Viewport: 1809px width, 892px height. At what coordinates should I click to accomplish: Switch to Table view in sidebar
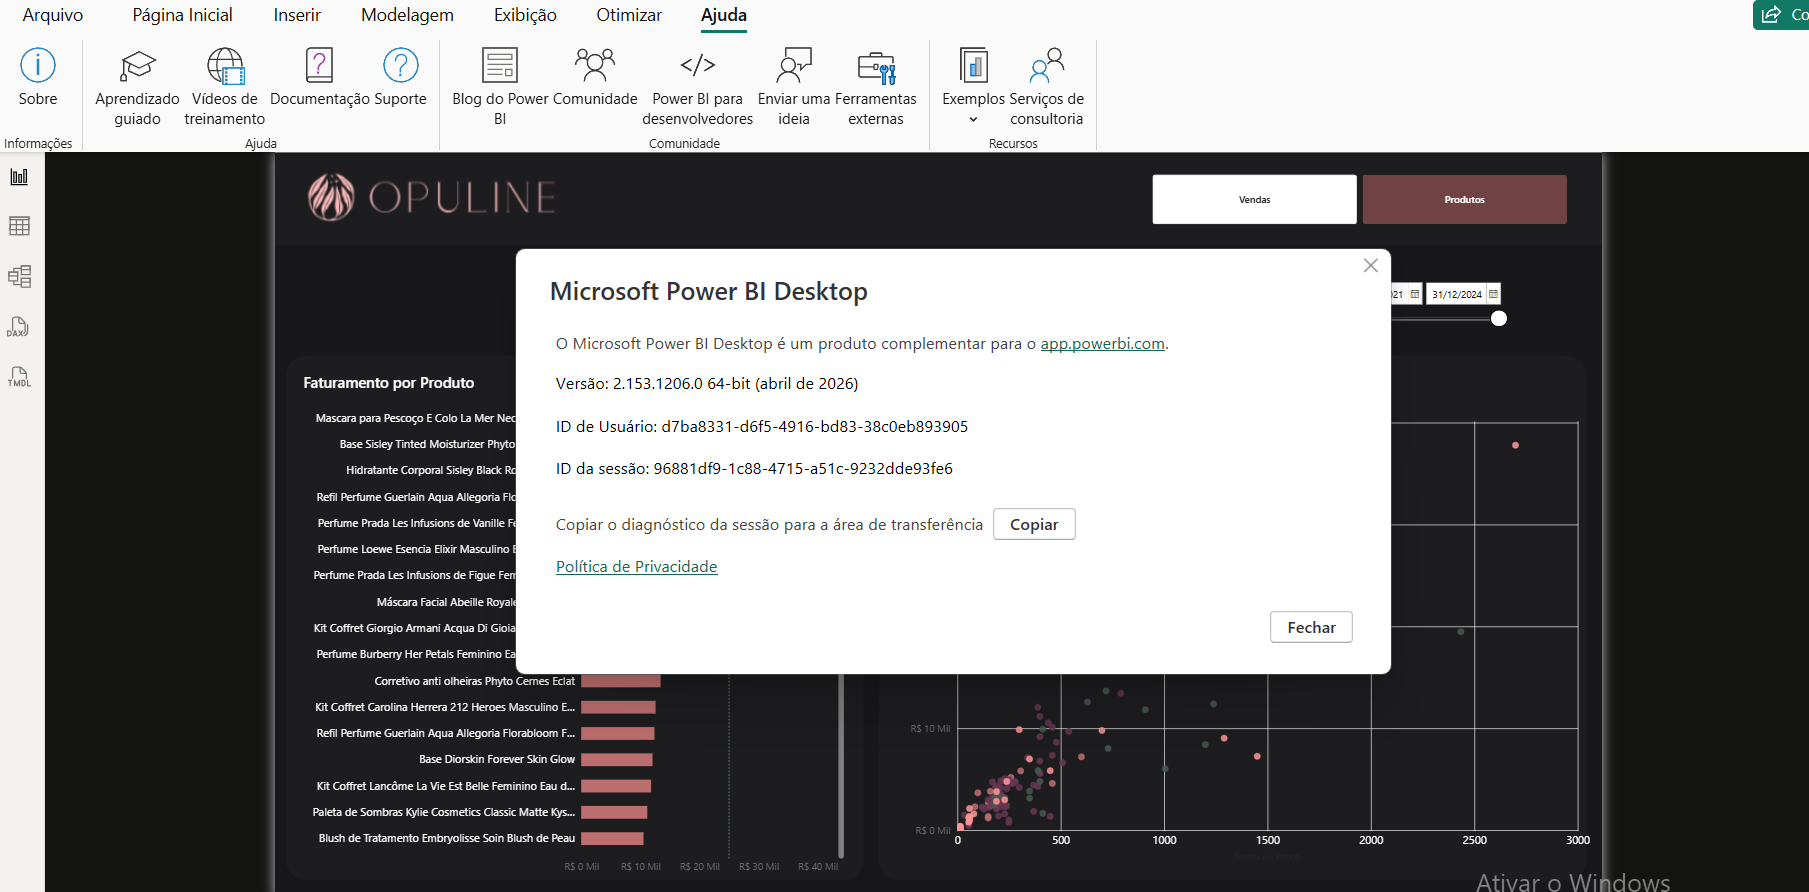click(19, 226)
